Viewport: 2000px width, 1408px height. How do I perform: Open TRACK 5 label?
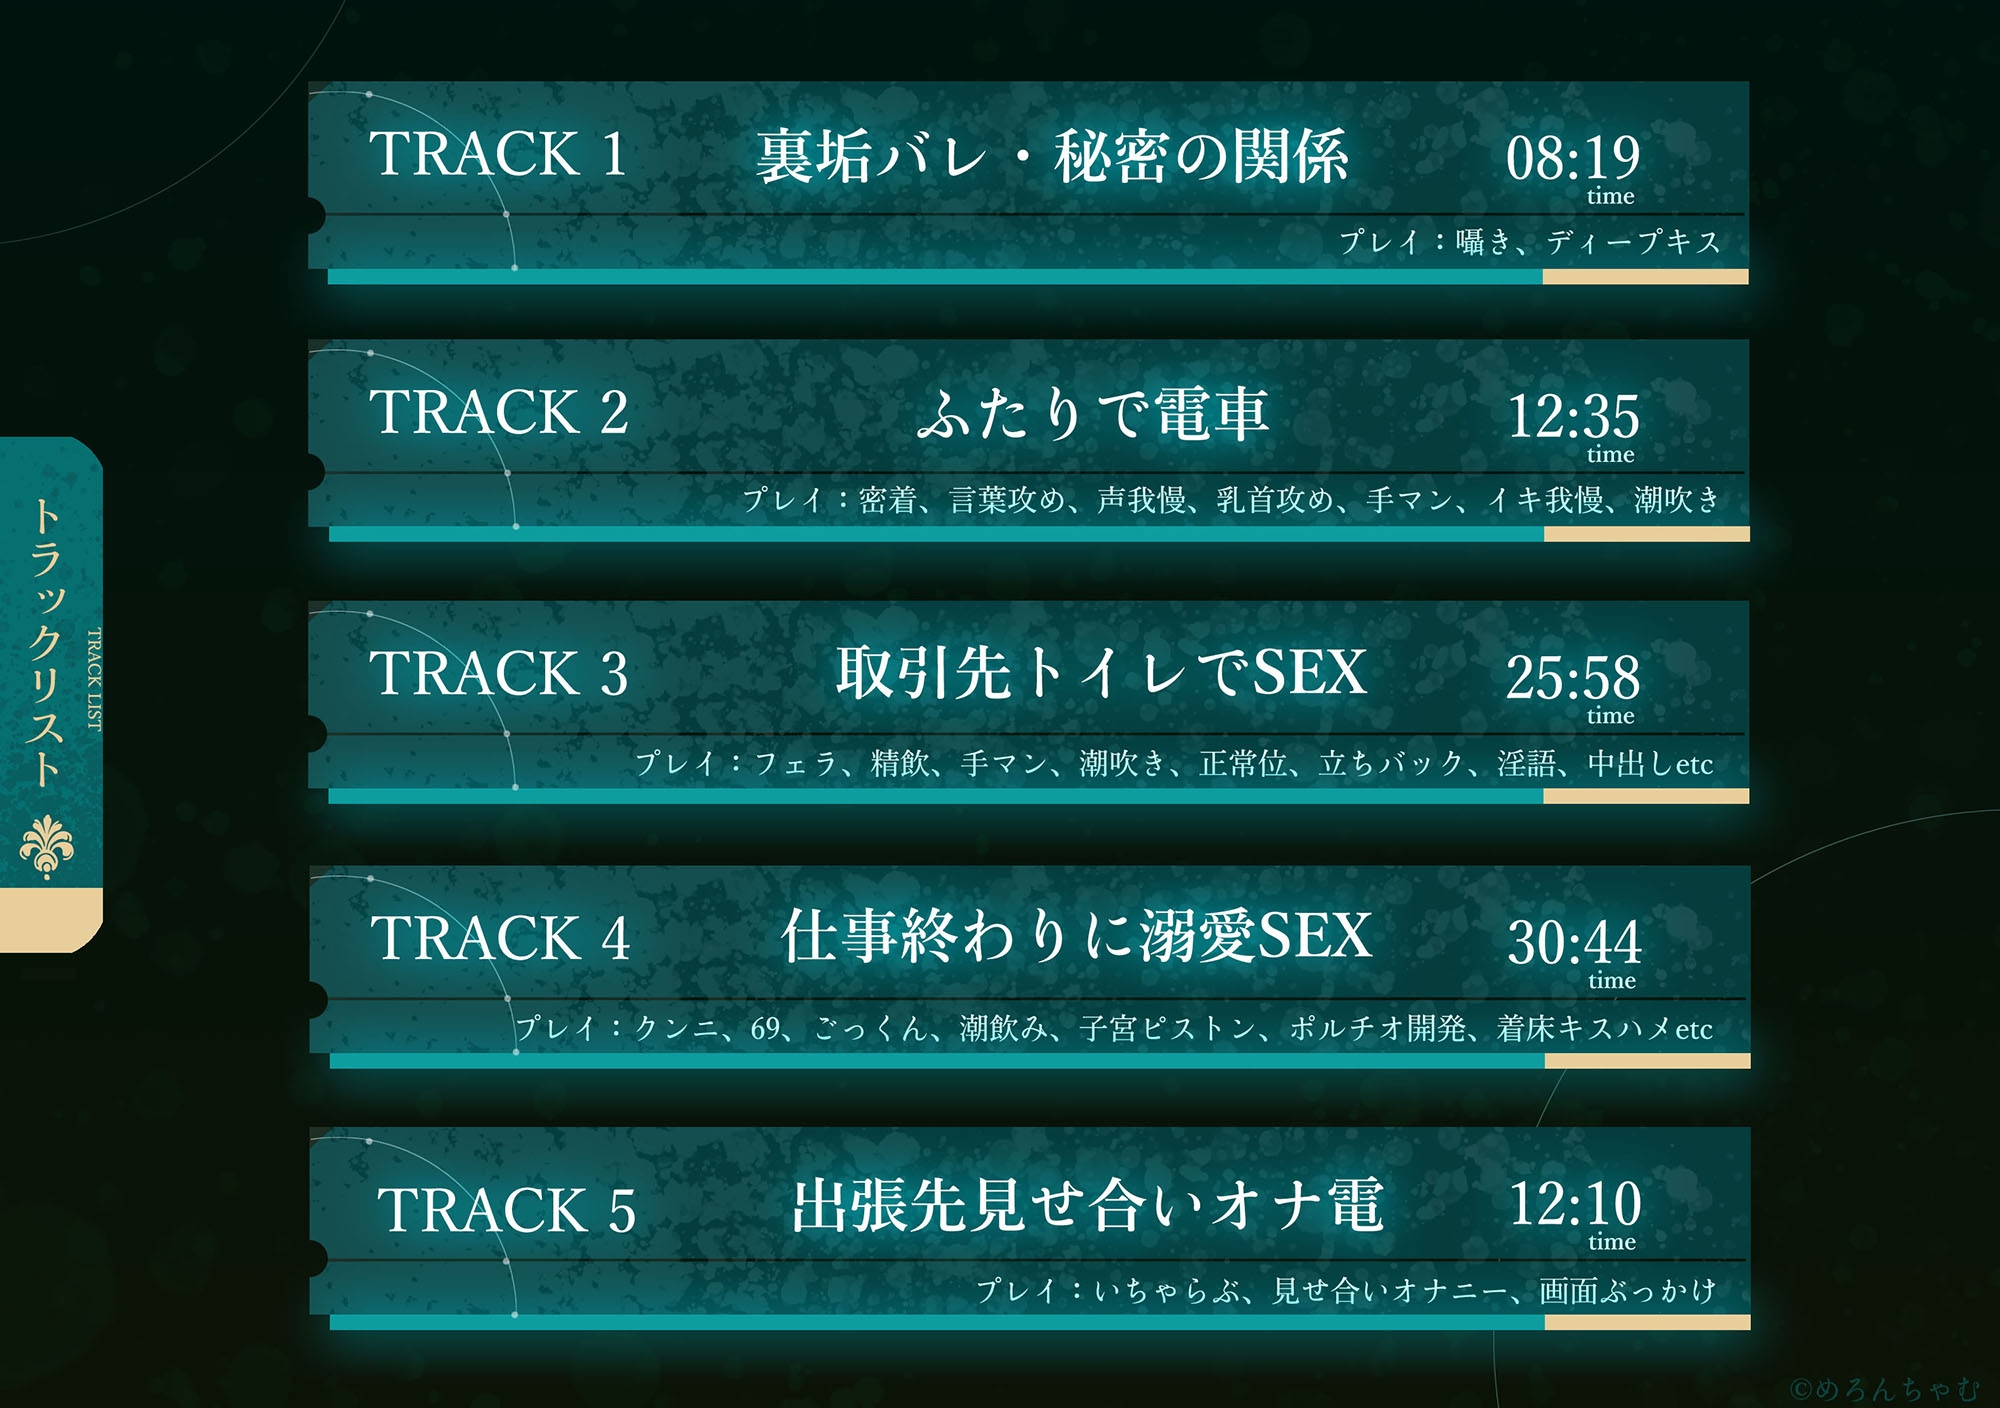tap(506, 1210)
